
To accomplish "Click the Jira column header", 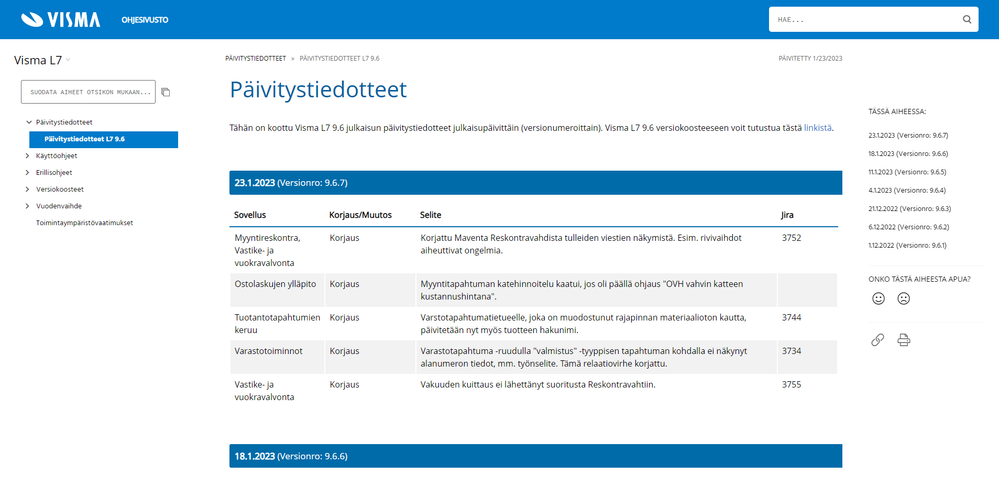I will (x=787, y=215).
